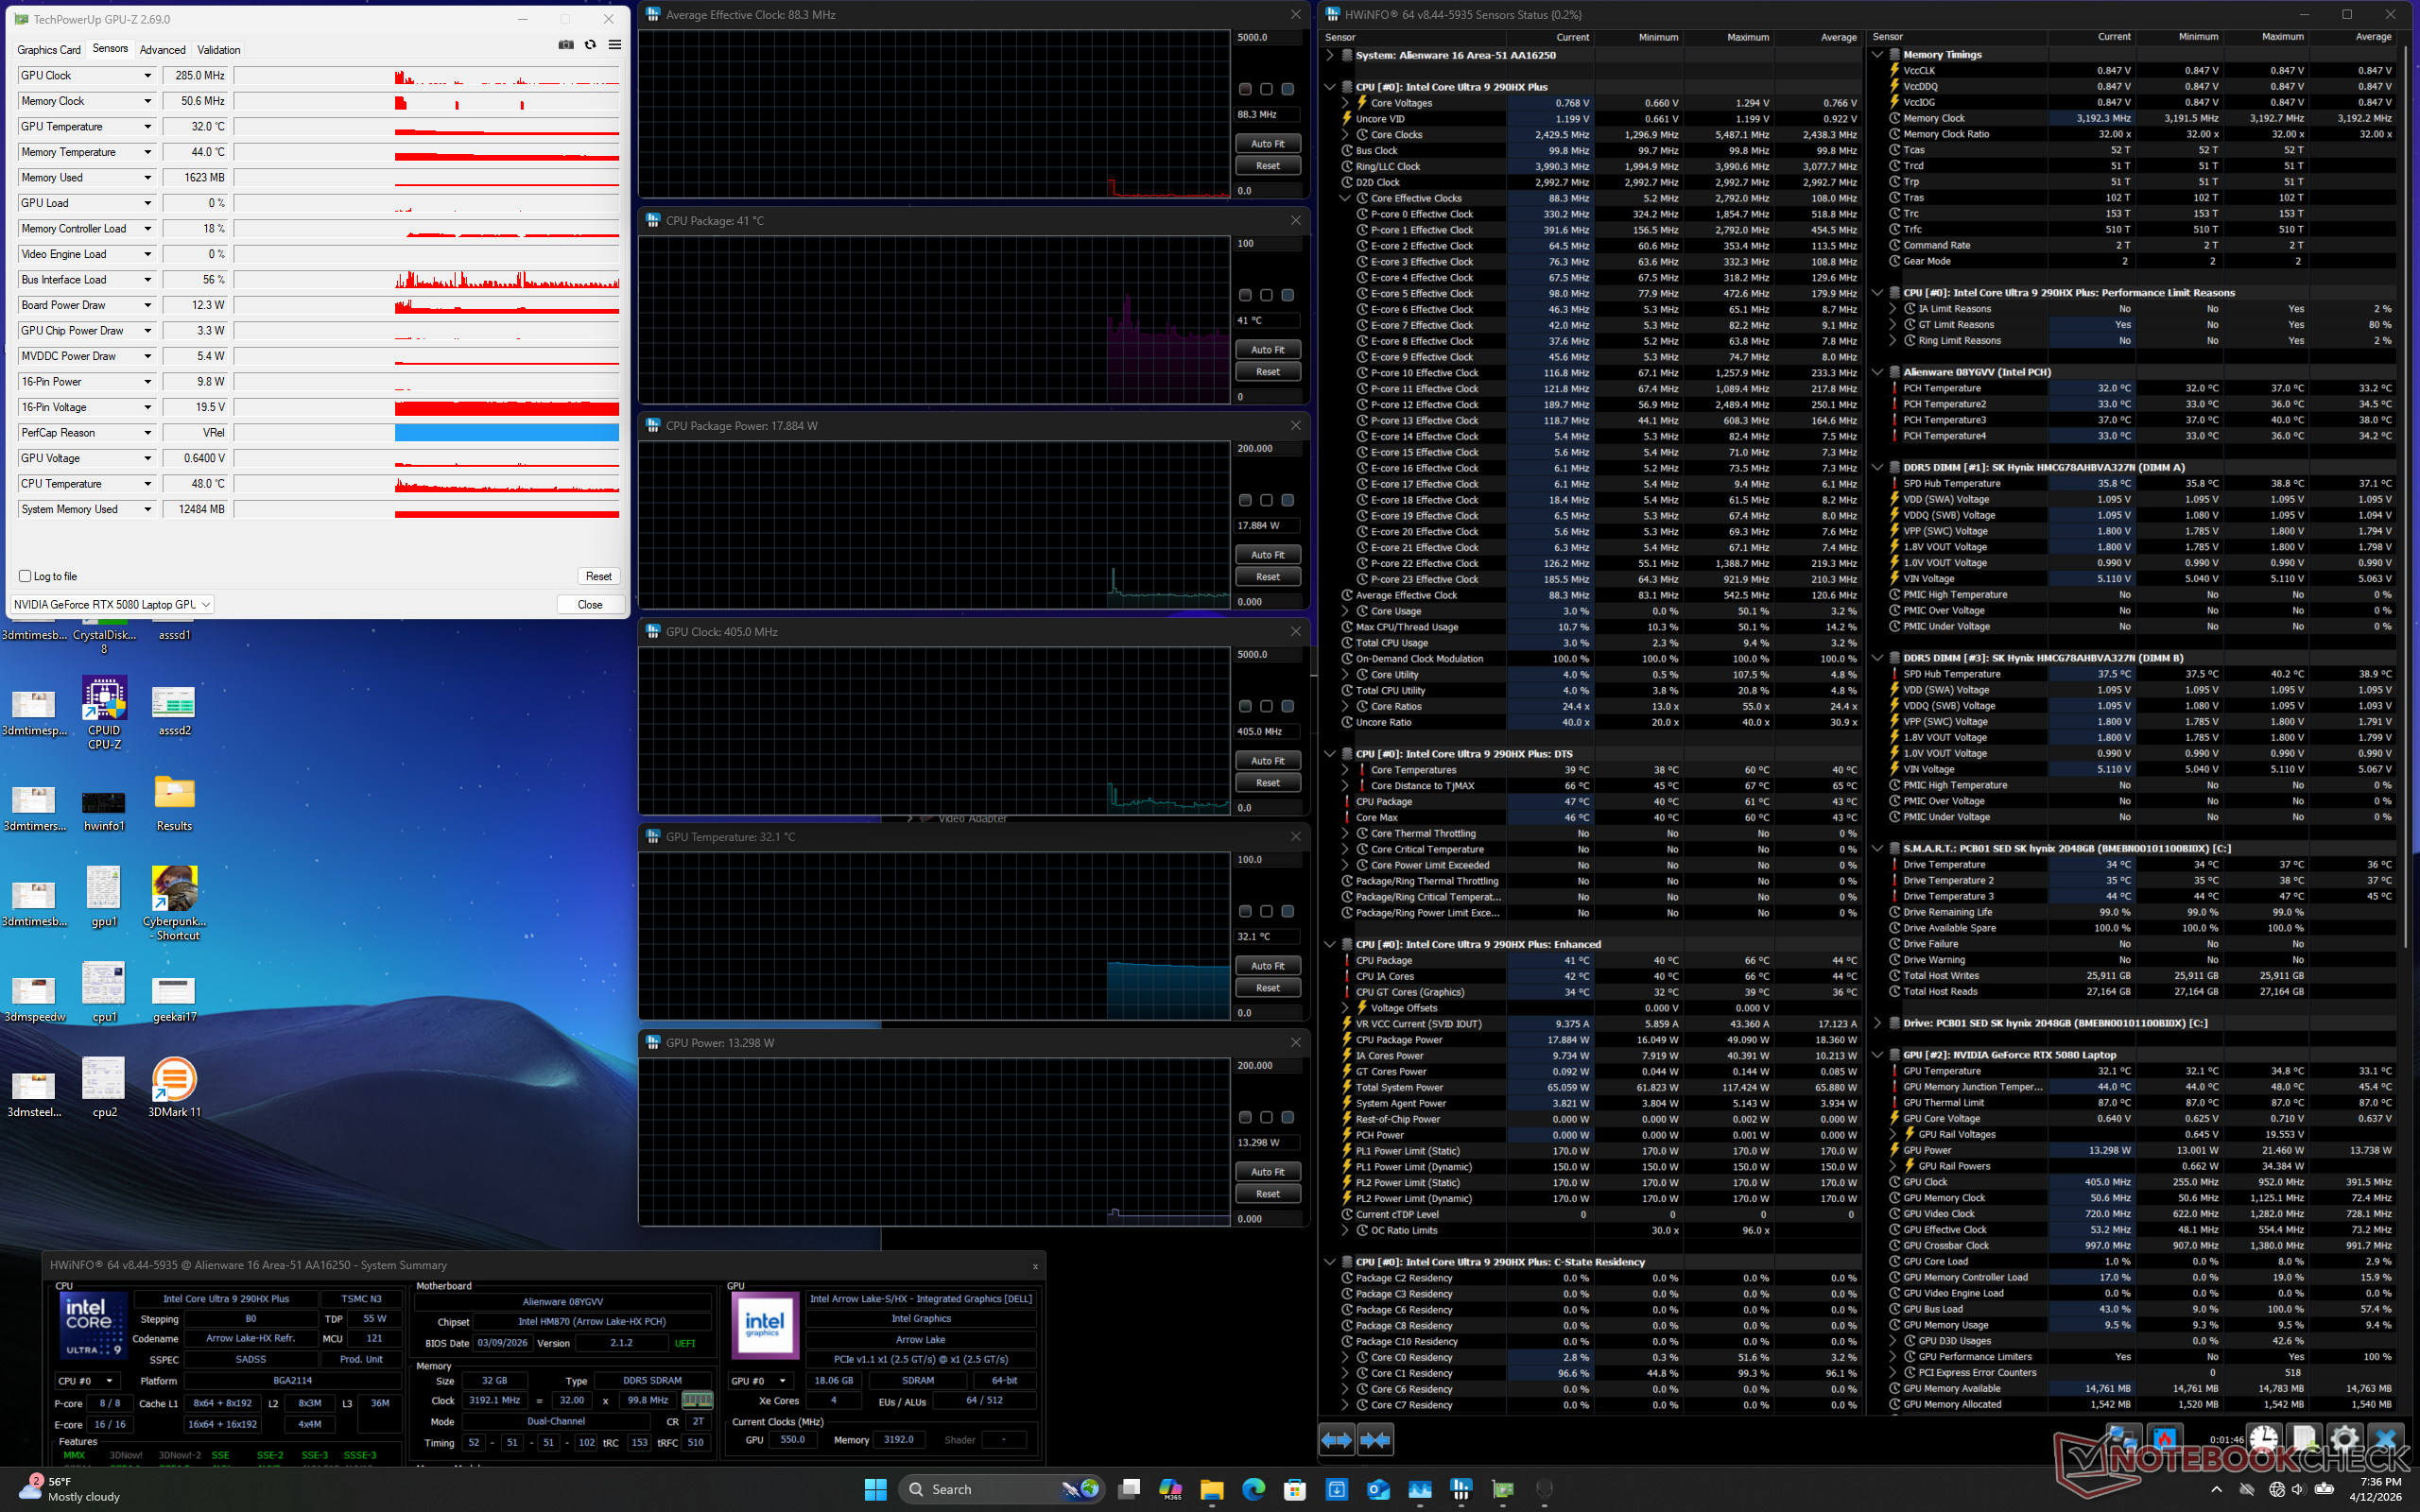This screenshot has height=1512, width=2420.
Task: Click Auto Fit in GPU Temperature graph
Action: 1267,966
